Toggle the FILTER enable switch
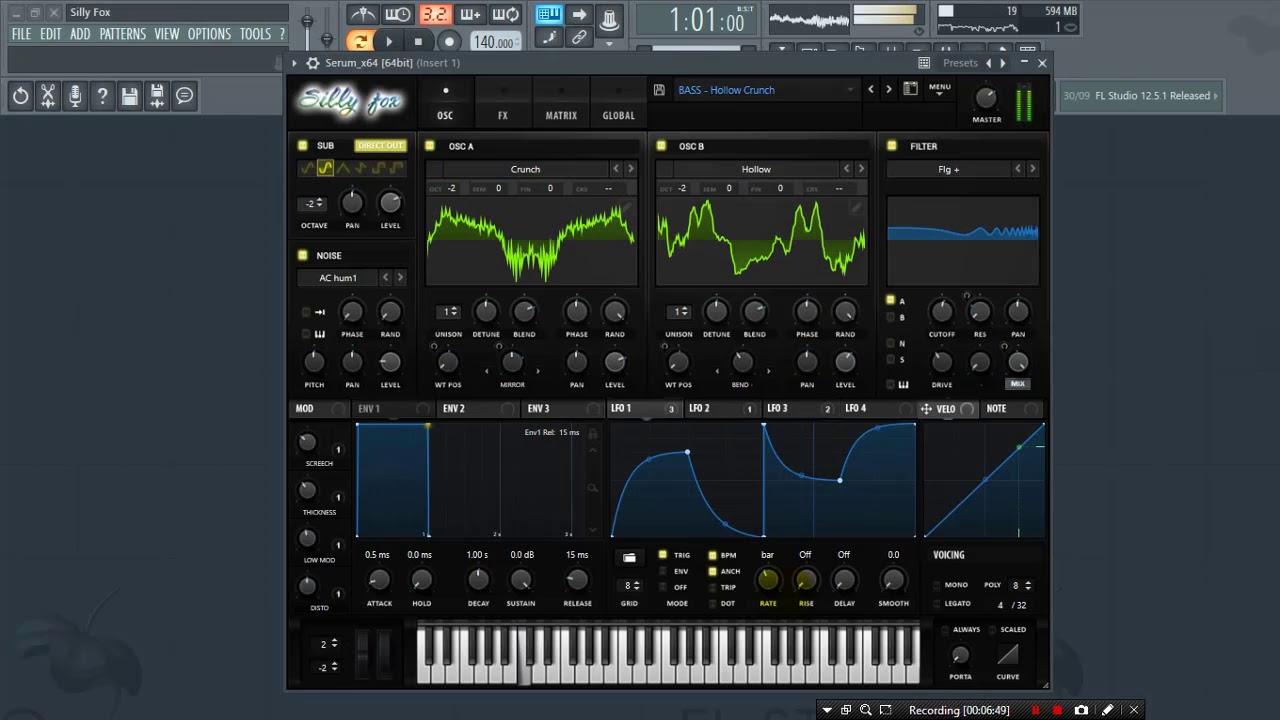The height and width of the screenshot is (720, 1280). click(891, 146)
